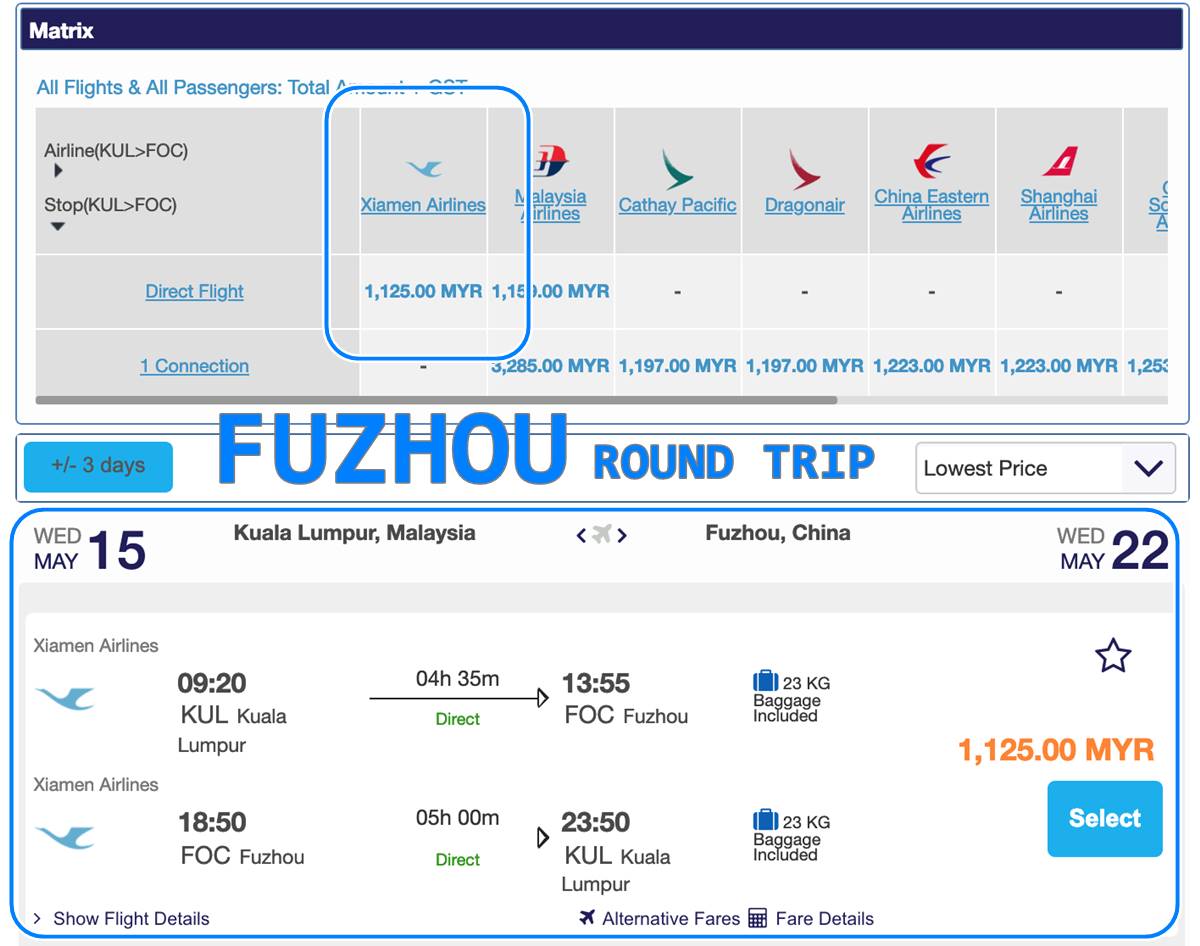Click the favorite star icon
Screen dimensions: 1200x946
1113,656
